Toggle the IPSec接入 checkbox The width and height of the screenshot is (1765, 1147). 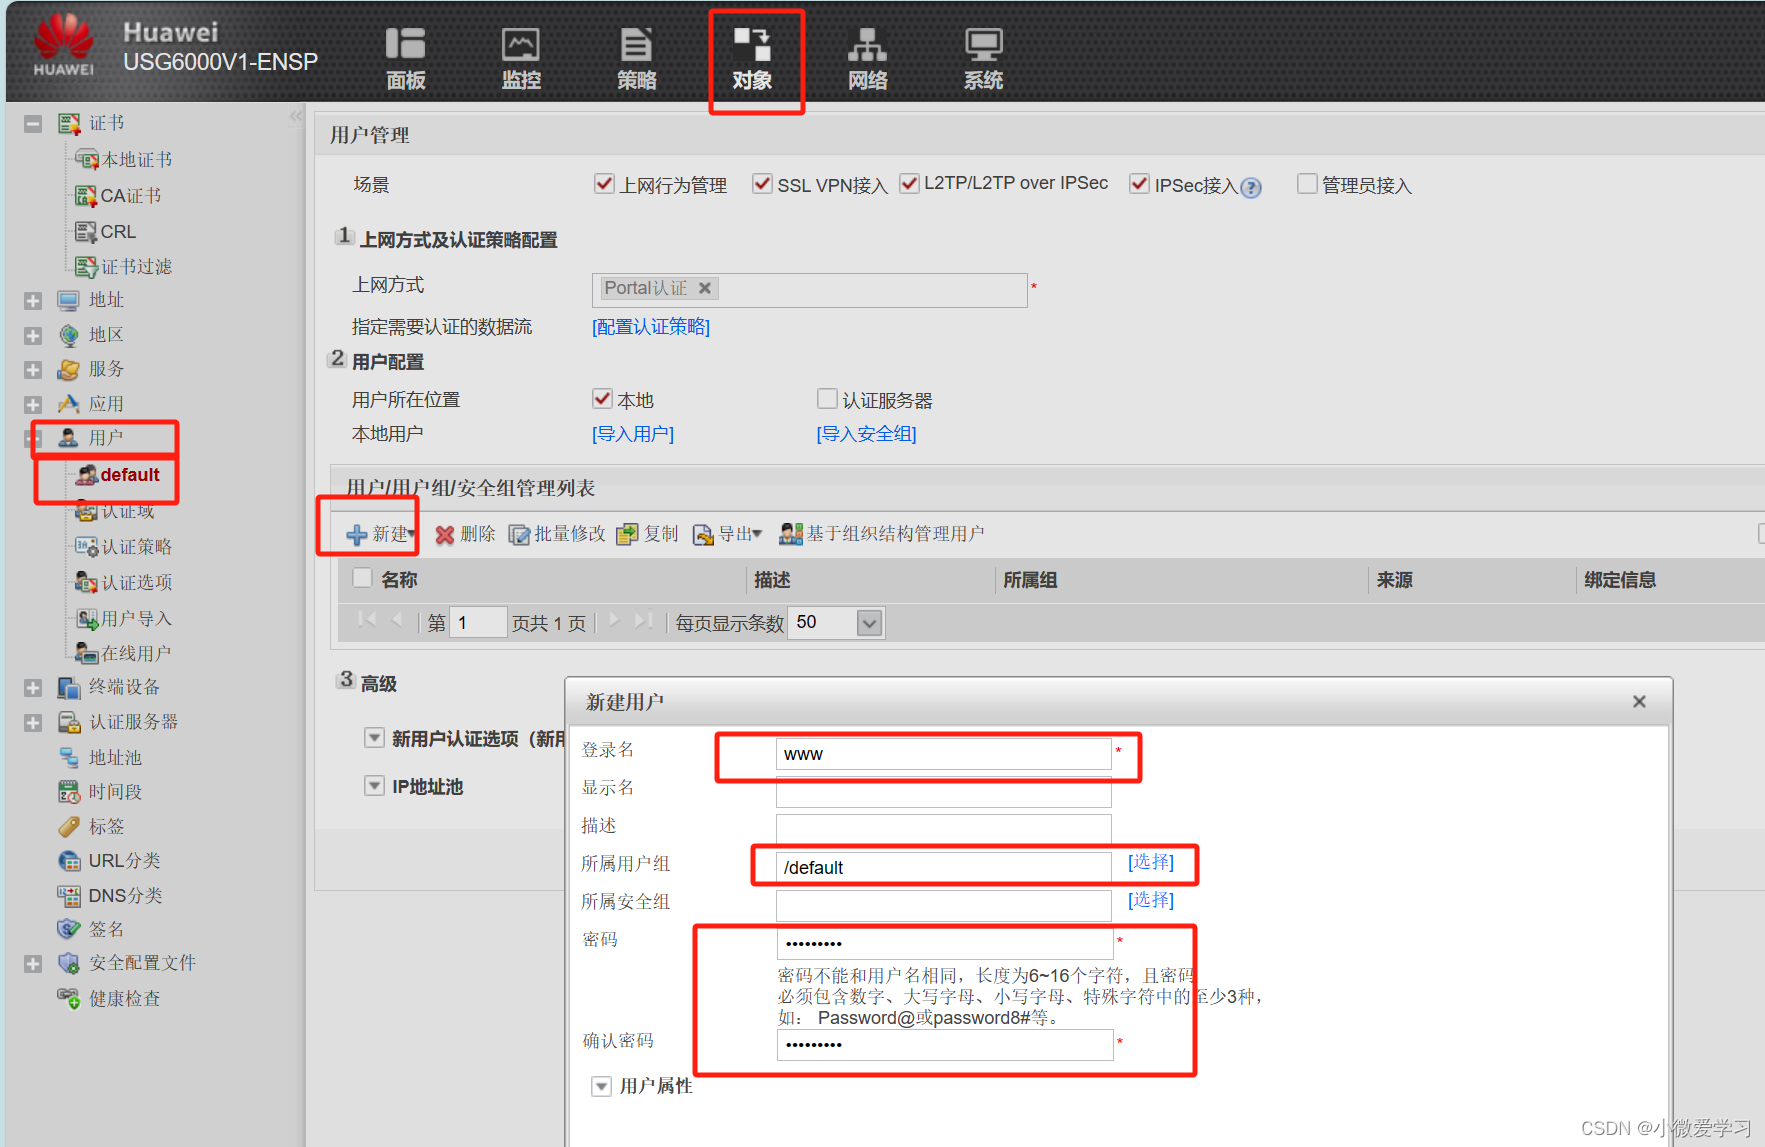point(1139,184)
